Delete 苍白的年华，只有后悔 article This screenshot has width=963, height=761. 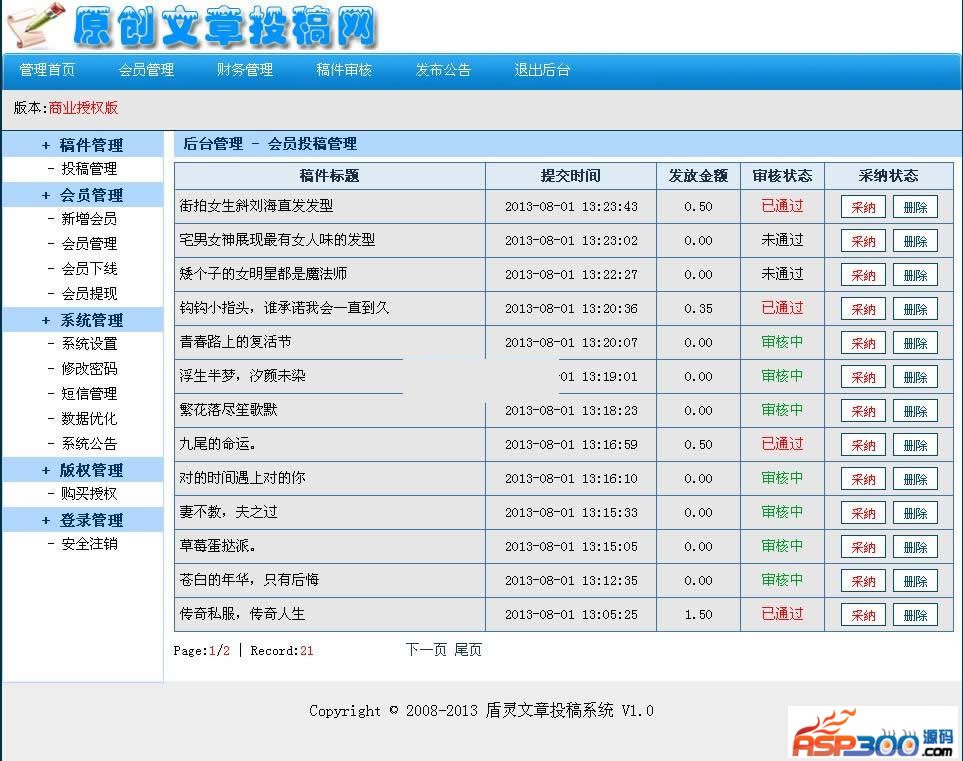tap(915, 581)
